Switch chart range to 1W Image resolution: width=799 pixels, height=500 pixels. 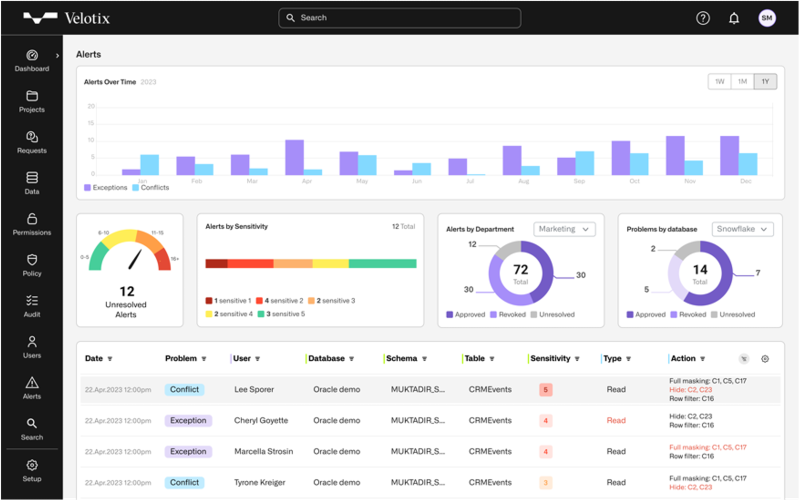(x=720, y=82)
